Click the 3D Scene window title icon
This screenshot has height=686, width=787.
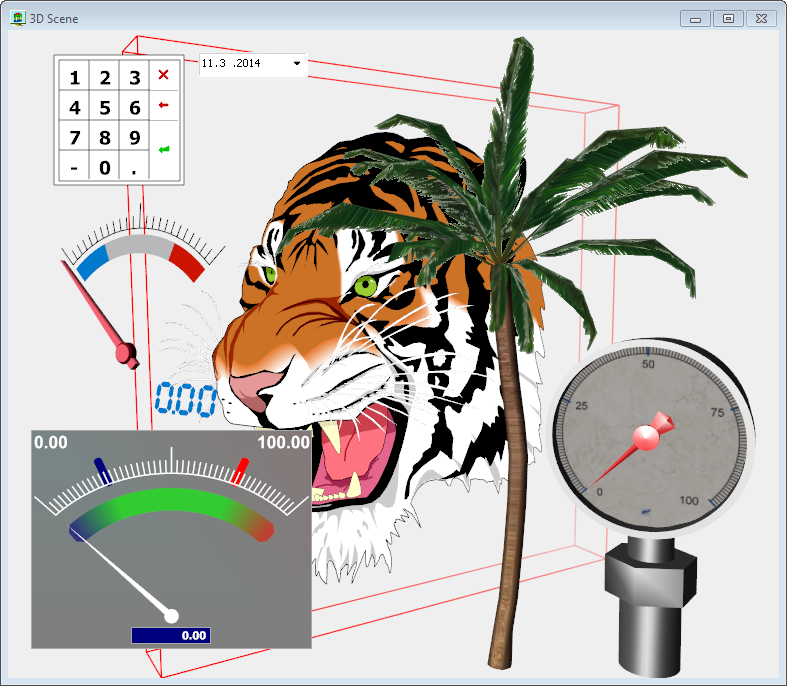[x=17, y=18]
